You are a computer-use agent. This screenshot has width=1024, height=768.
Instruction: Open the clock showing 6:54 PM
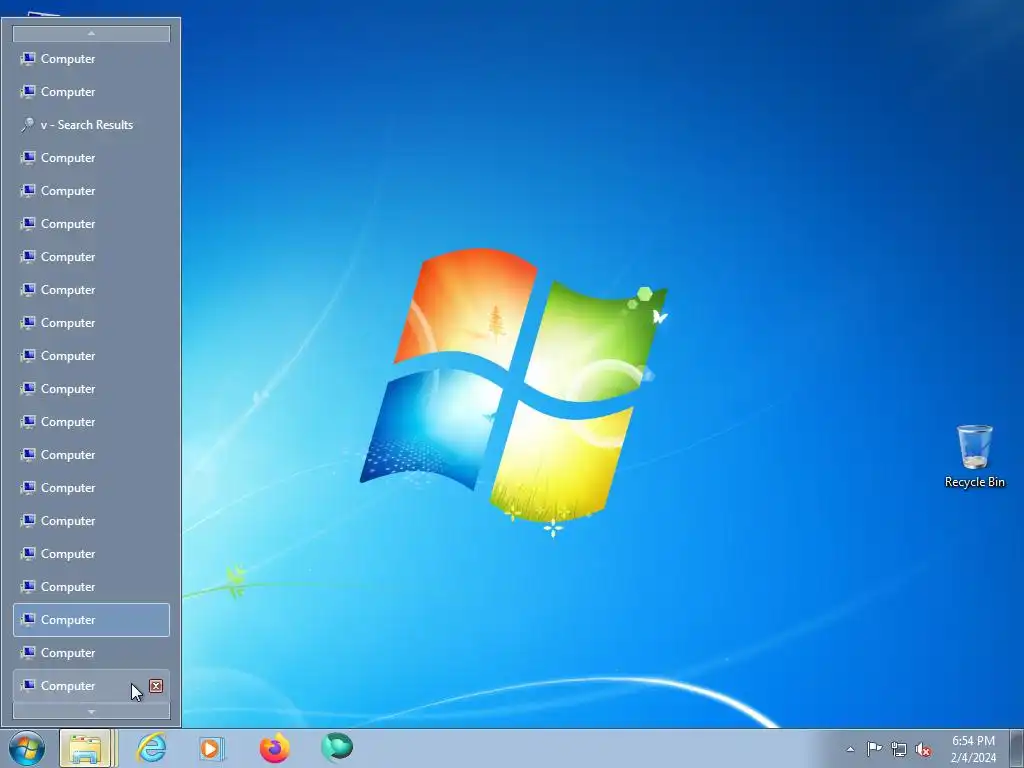coord(973,749)
